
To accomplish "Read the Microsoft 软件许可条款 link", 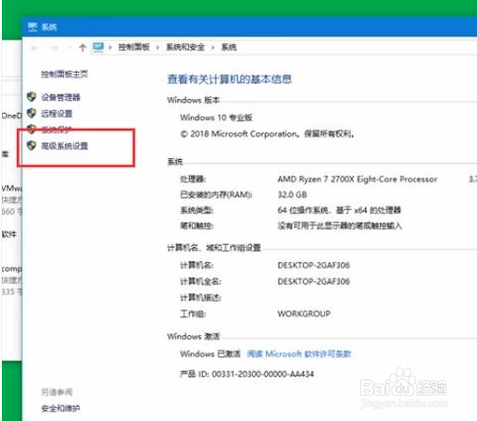I will 299,354.
